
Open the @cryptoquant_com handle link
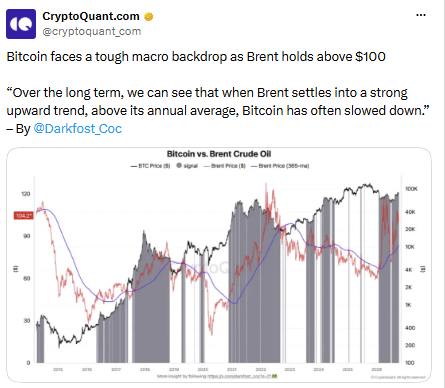tap(92, 31)
